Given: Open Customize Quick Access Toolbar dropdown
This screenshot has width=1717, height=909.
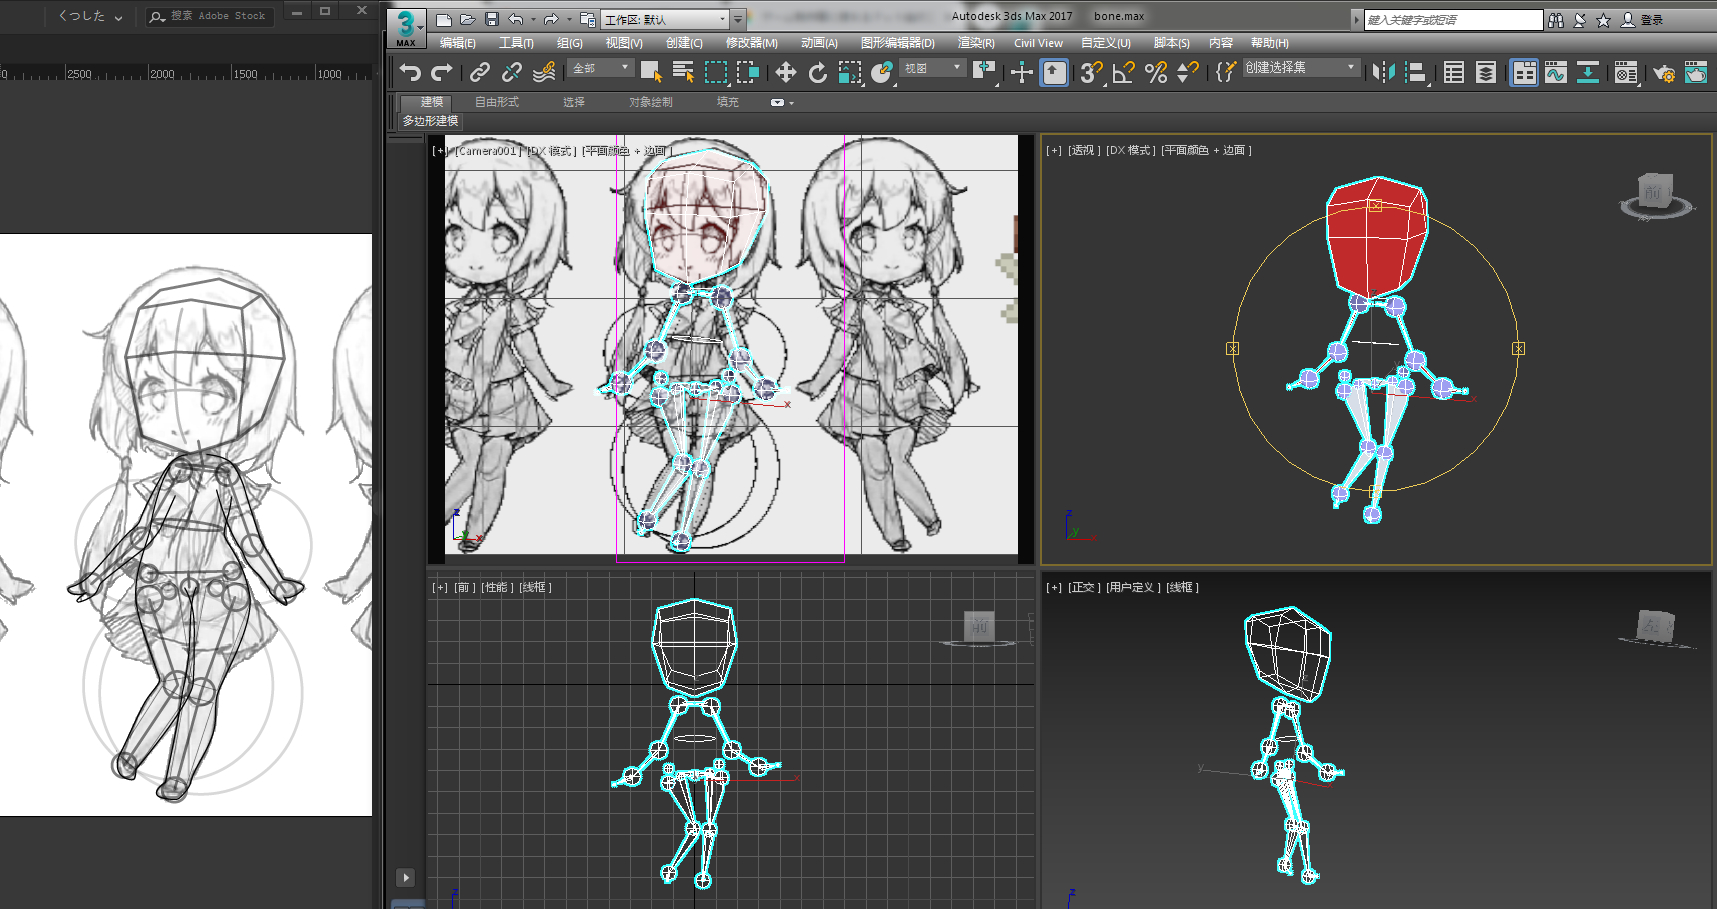Looking at the screenshot, I should coord(738,19).
